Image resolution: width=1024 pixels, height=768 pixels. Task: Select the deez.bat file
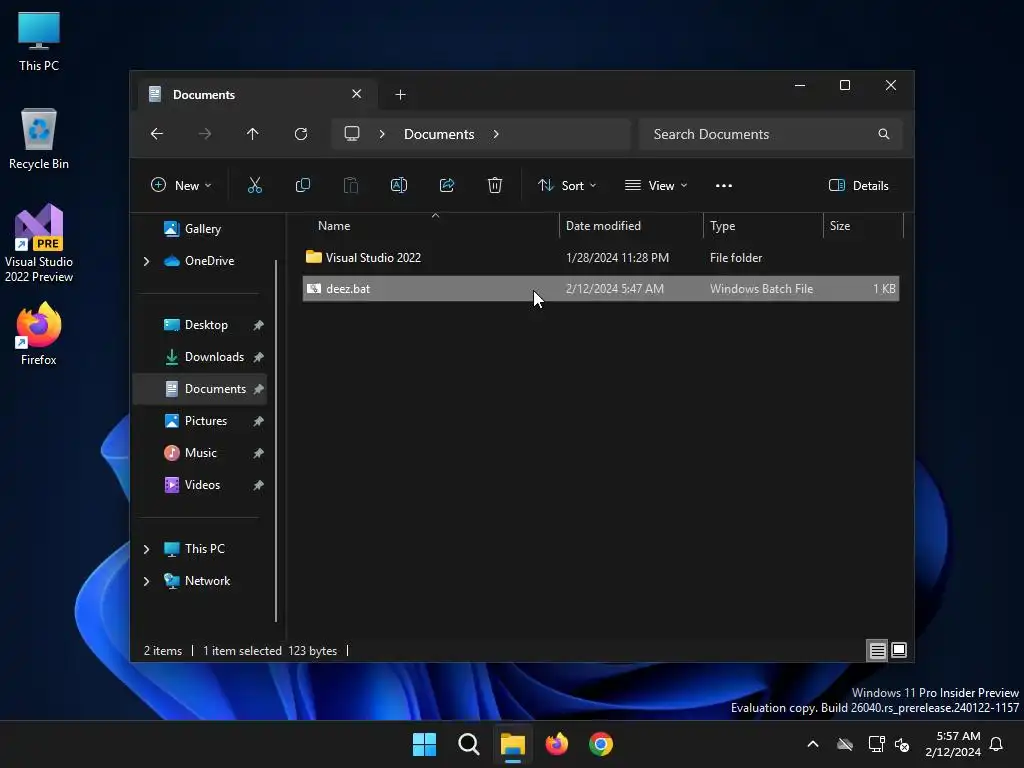coord(601,289)
